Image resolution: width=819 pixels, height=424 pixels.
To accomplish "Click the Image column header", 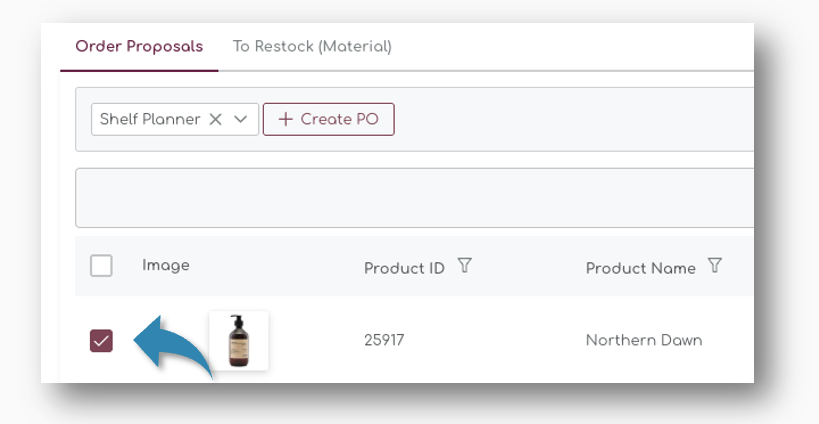I will click(x=166, y=265).
